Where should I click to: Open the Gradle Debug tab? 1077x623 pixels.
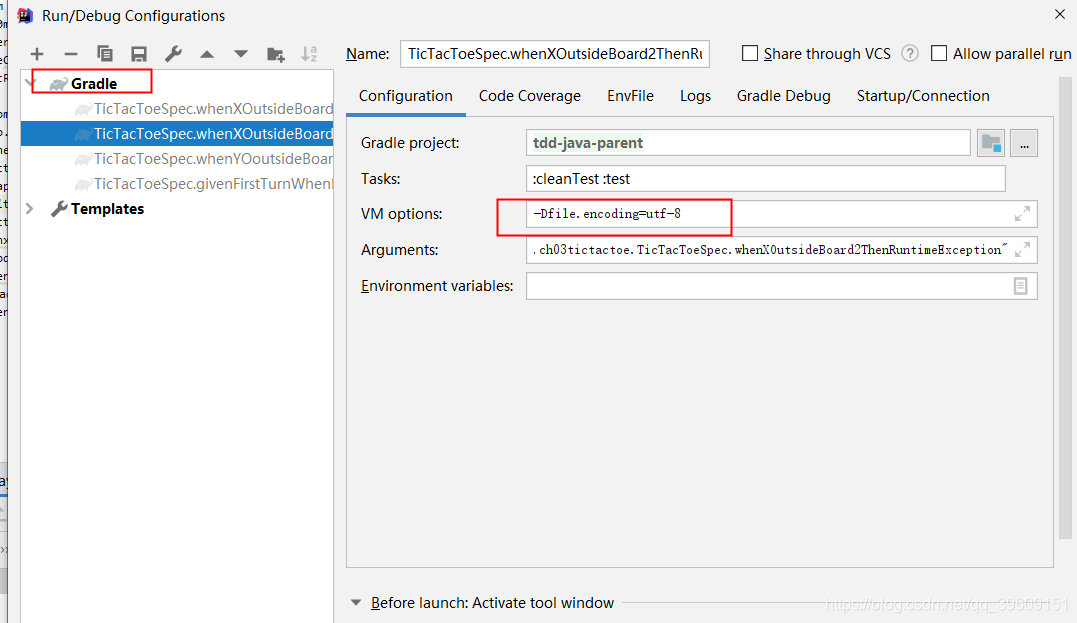click(783, 95)
